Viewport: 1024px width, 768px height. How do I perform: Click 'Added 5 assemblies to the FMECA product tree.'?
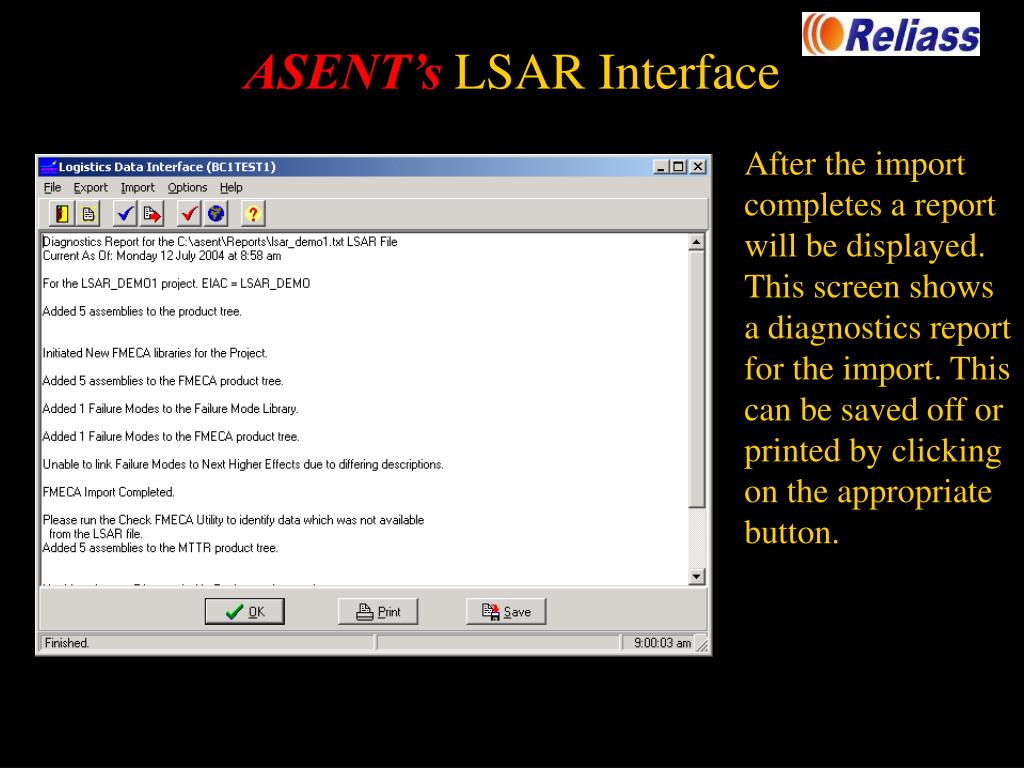click(163, 381)
